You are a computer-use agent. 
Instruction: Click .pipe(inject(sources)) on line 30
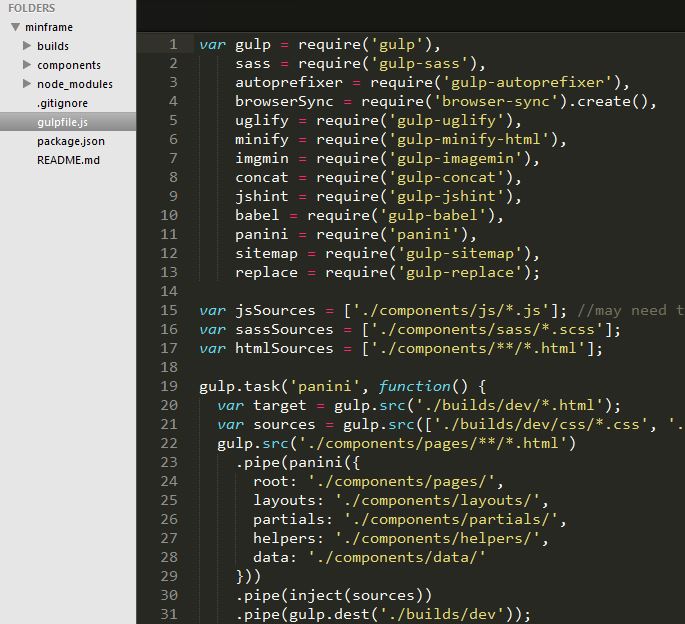pyautogui.click(x=334, y=595)
